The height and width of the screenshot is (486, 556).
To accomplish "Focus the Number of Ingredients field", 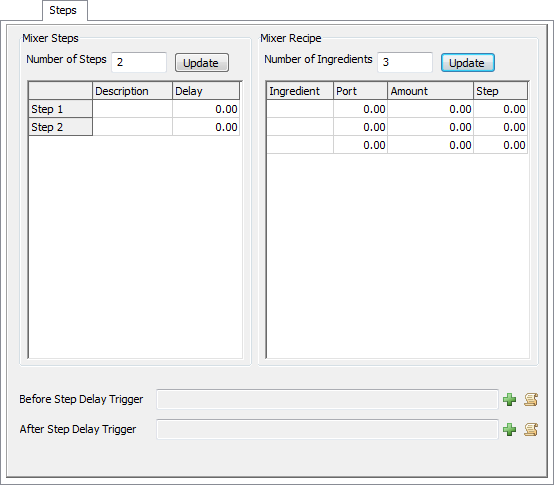I will coord(405,62).
